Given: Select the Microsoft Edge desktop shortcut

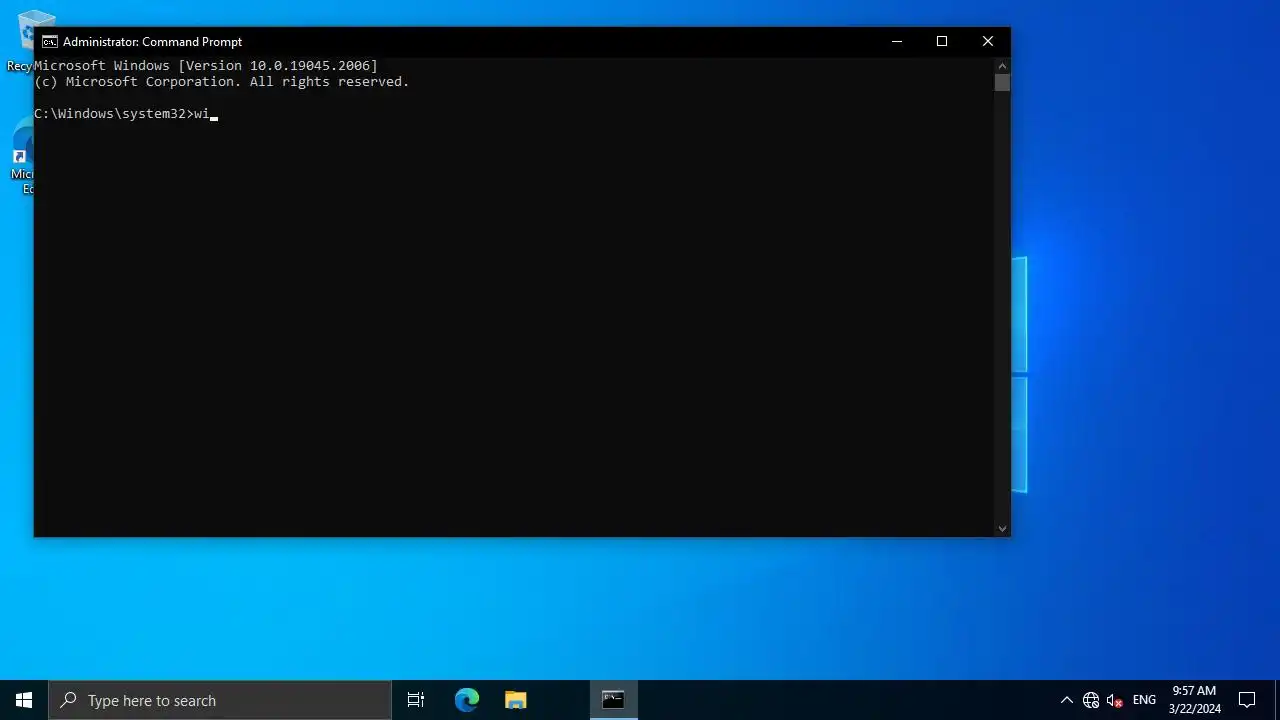Looking at the screenshot, I should 21,158.
